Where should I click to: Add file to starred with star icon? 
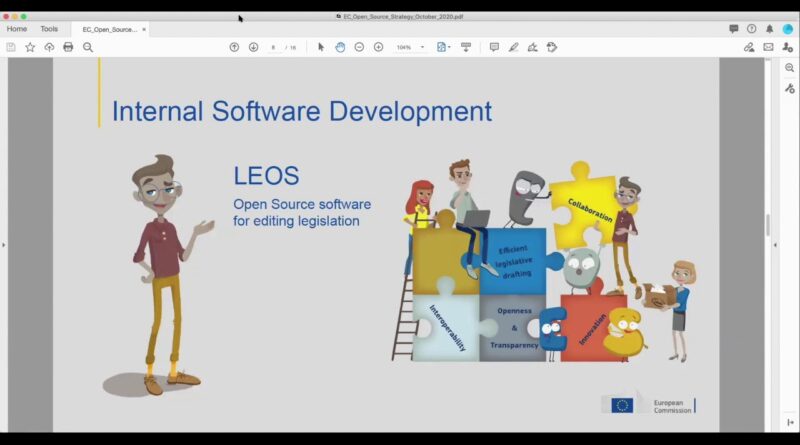point(30,47)
